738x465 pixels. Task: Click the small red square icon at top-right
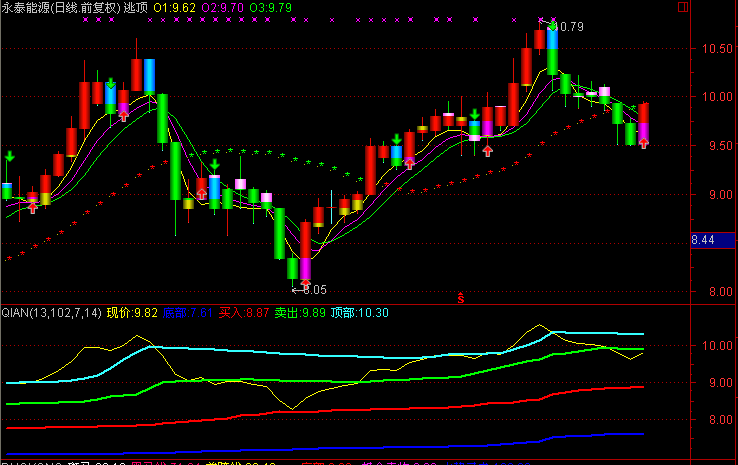click(711, 6)
